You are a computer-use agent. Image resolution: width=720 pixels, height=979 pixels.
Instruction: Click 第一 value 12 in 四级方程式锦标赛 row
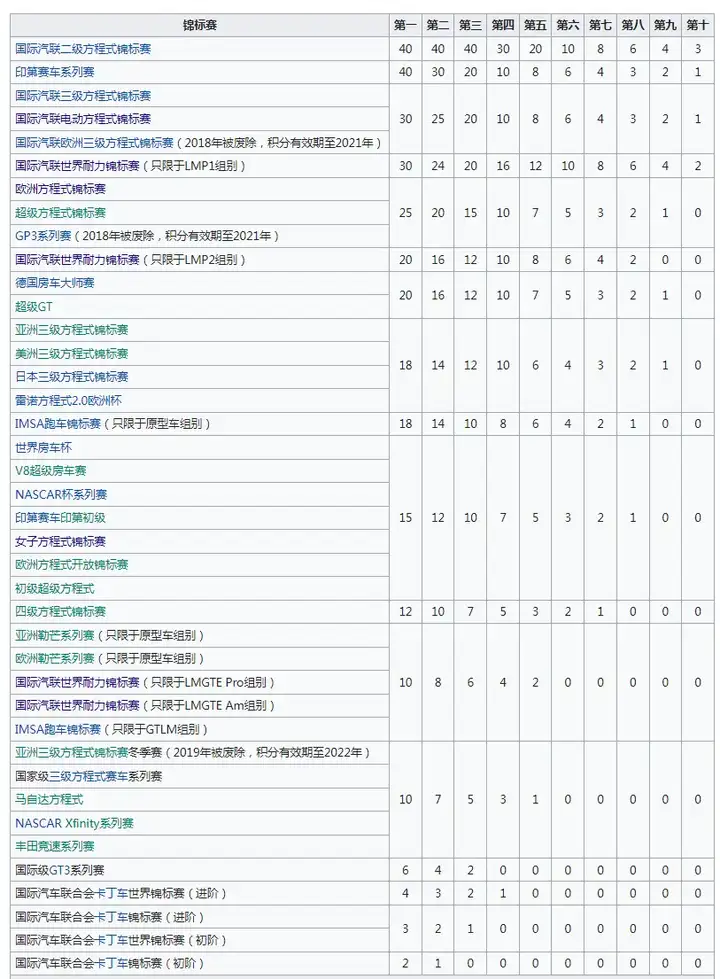(405, 611)
